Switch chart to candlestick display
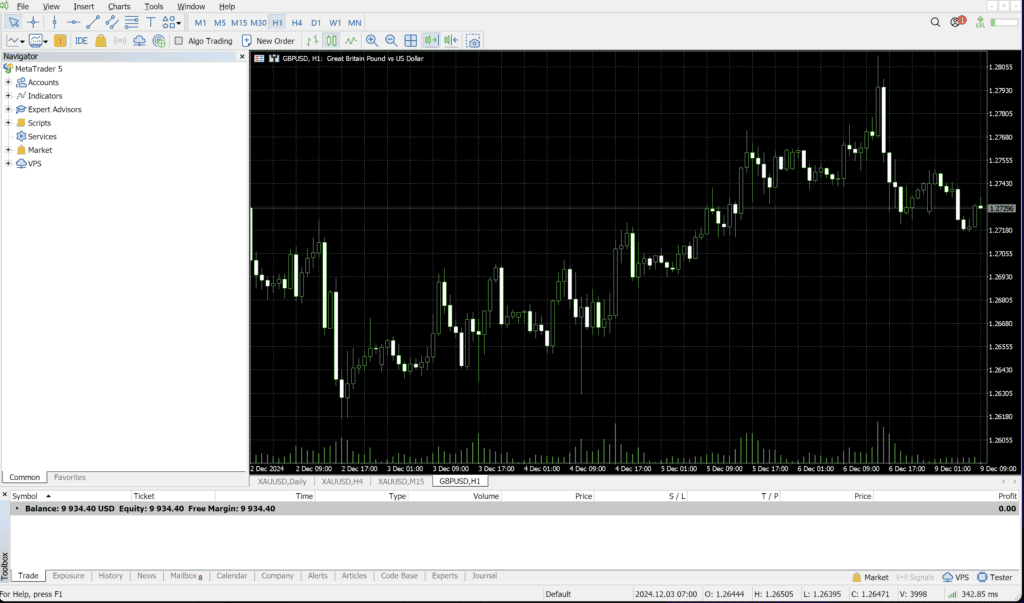 [332, 41]
